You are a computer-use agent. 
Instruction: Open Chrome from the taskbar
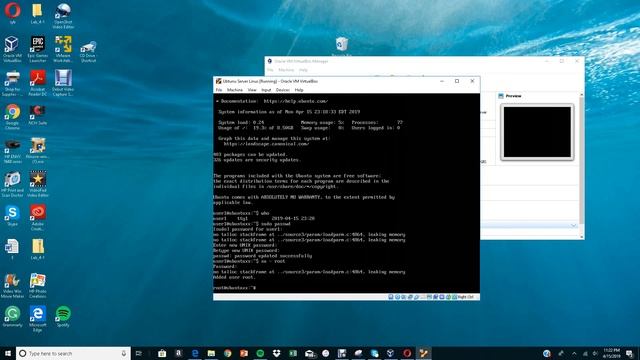pyautogui.click(x=227, y=353)
